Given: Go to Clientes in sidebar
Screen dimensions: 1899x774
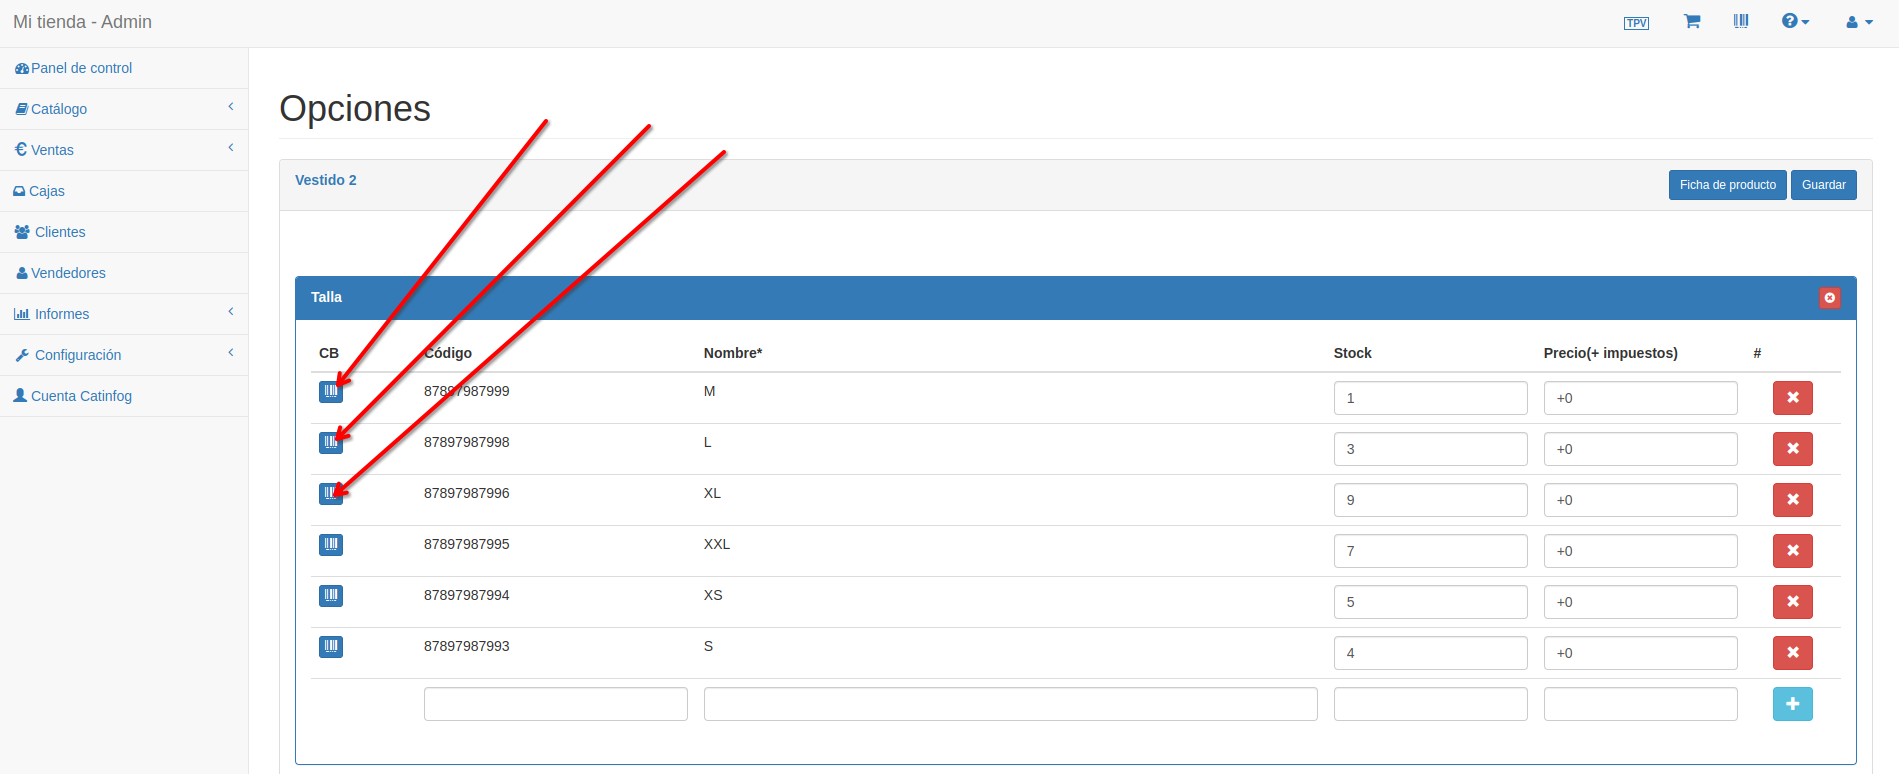Looking at the screenshot, I should tap(60, 232).
